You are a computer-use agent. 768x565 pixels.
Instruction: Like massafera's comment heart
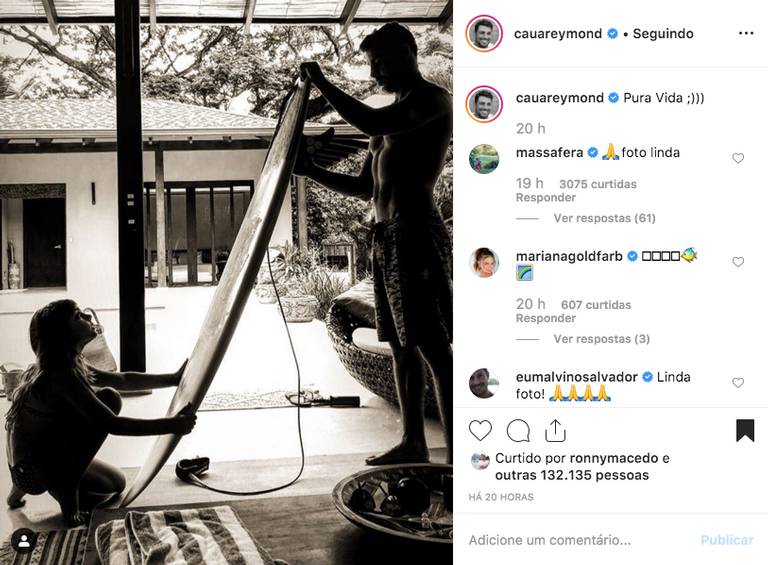coord(738,158)
